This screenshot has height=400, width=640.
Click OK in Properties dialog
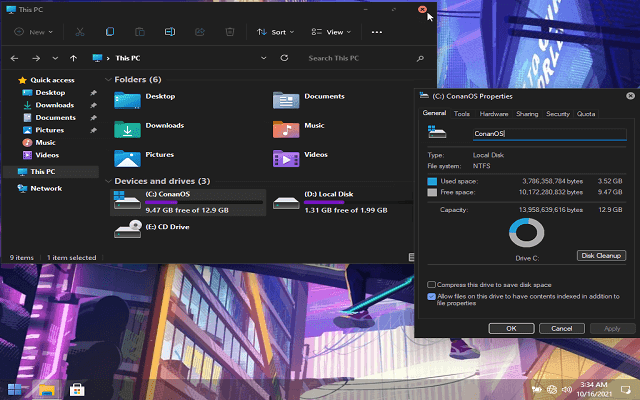511,328
